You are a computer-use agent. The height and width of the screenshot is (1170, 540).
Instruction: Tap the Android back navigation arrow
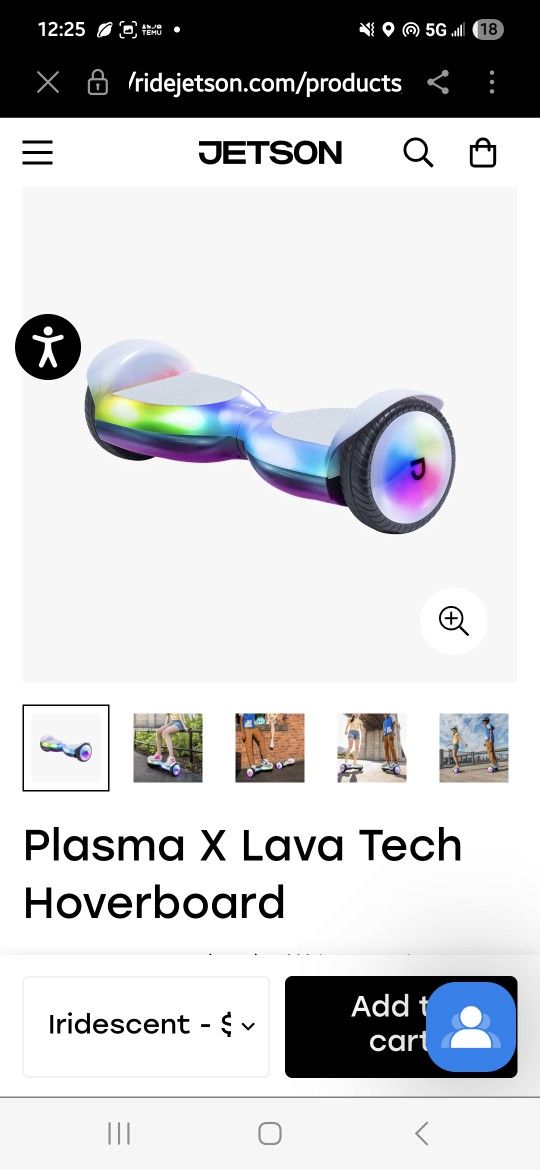[x=421, y=1133]
